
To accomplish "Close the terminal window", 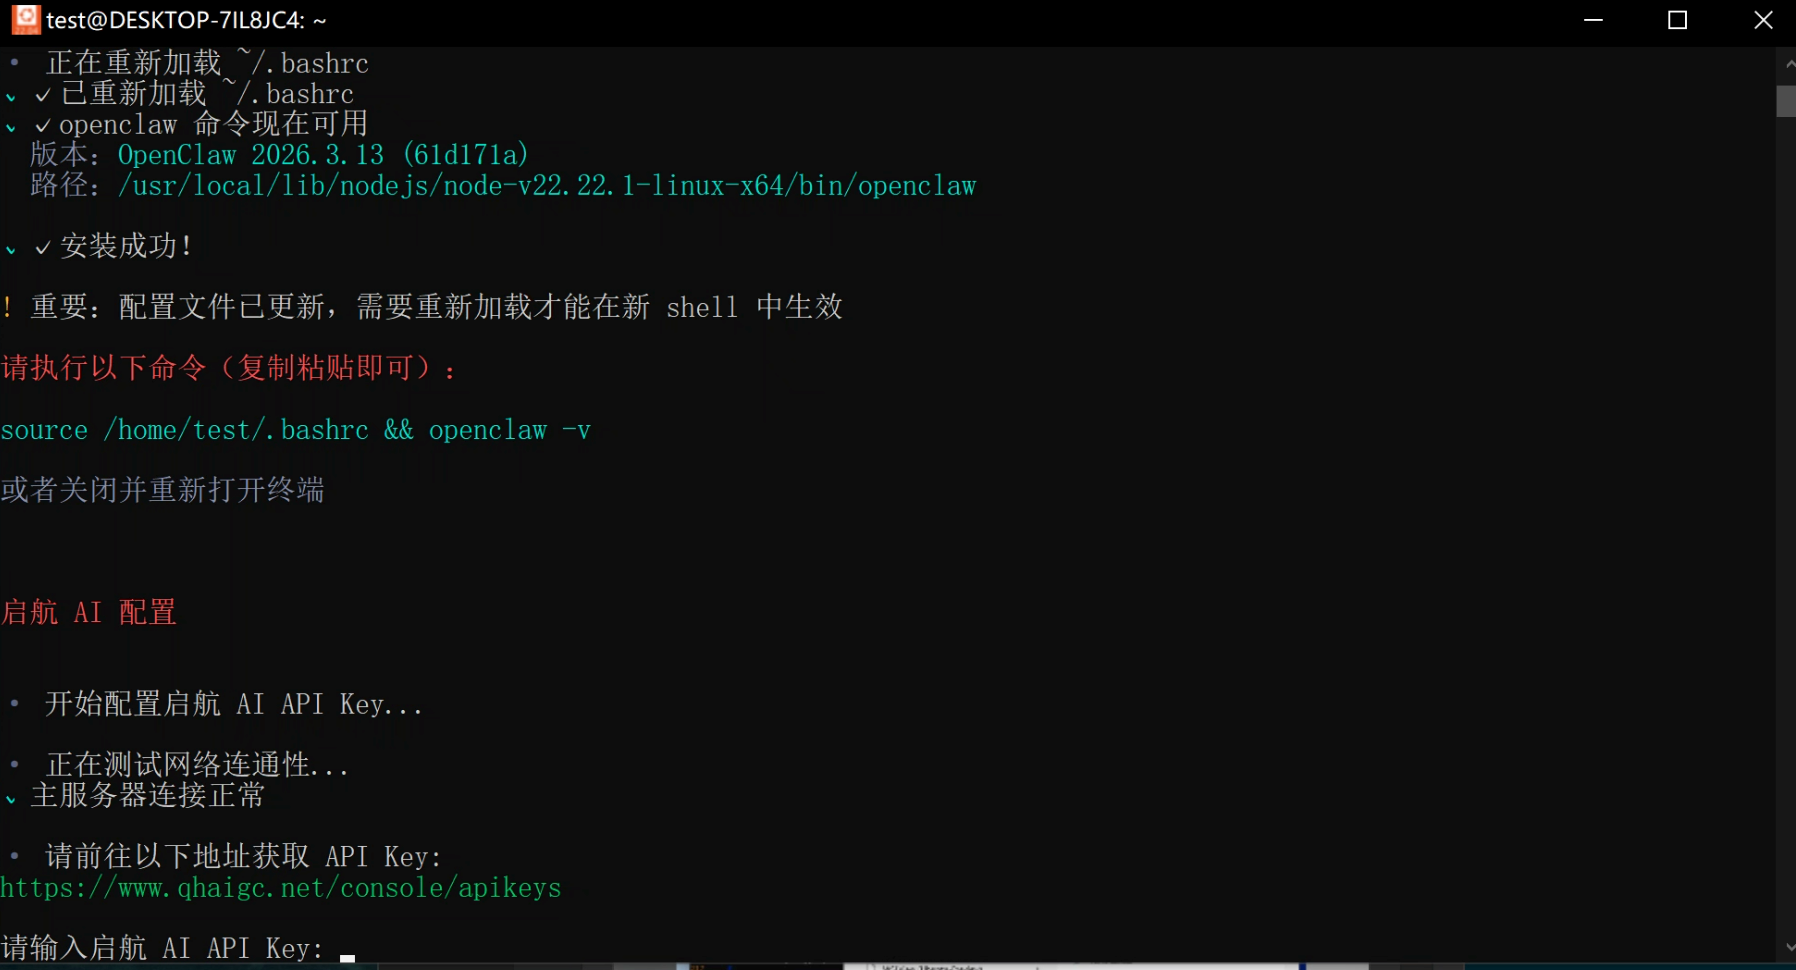I will tap(1763, 20).
